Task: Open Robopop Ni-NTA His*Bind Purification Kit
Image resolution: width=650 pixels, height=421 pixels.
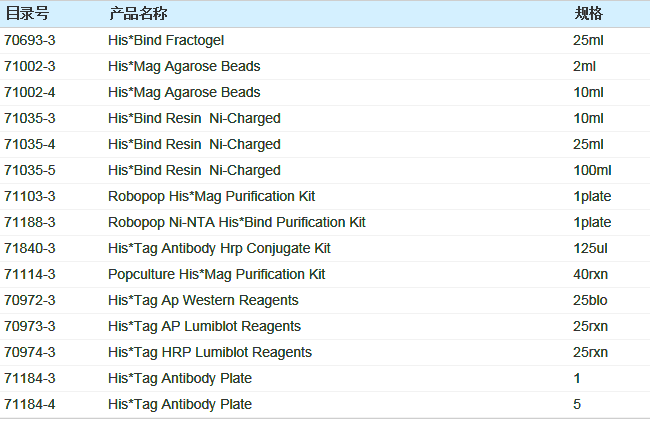Action: [x=237, y=223]
